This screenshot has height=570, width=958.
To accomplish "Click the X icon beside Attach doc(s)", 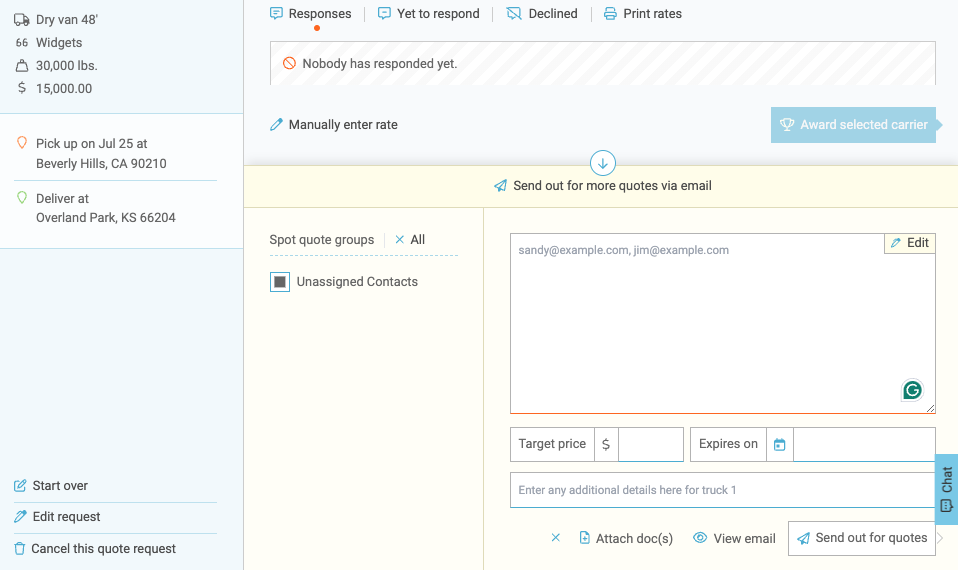I will [556, 538].
